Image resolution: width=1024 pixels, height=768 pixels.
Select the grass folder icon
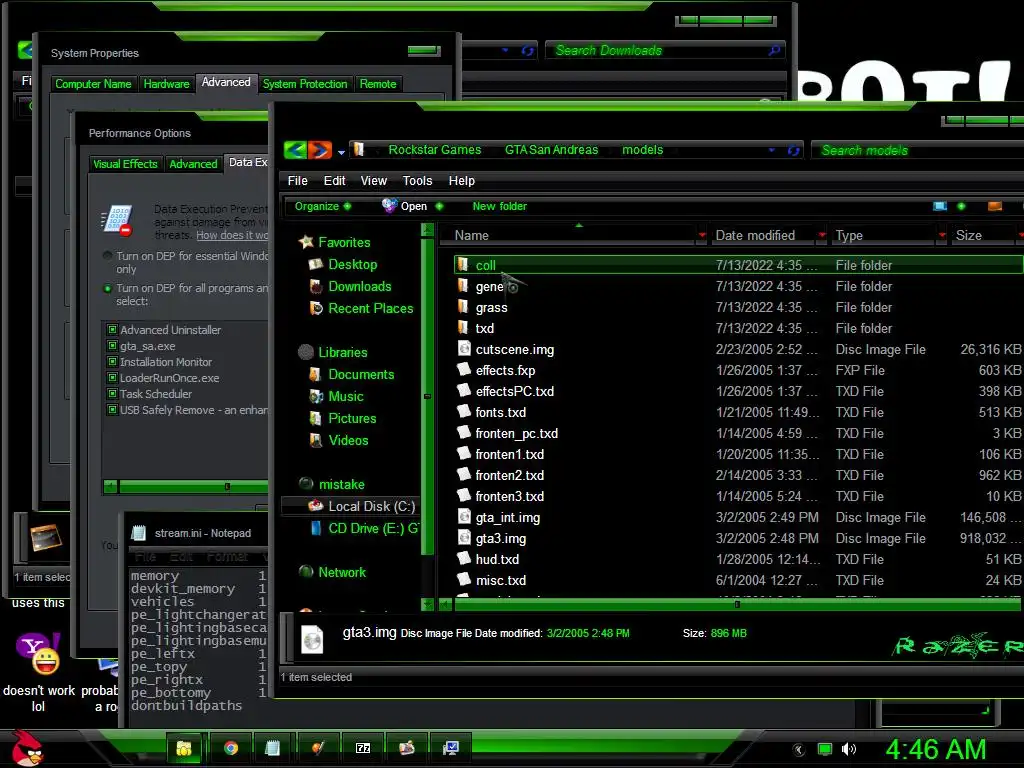[464, 307]
